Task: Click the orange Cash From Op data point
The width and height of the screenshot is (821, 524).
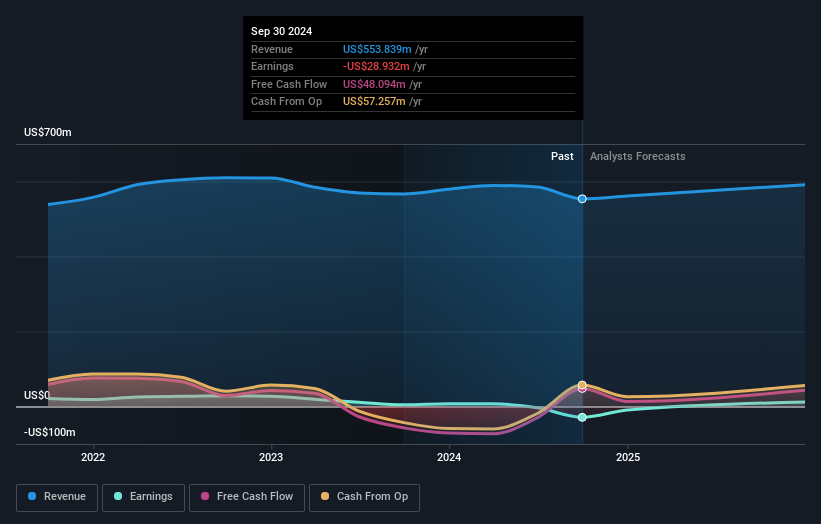Action: [x=582, y=385]
